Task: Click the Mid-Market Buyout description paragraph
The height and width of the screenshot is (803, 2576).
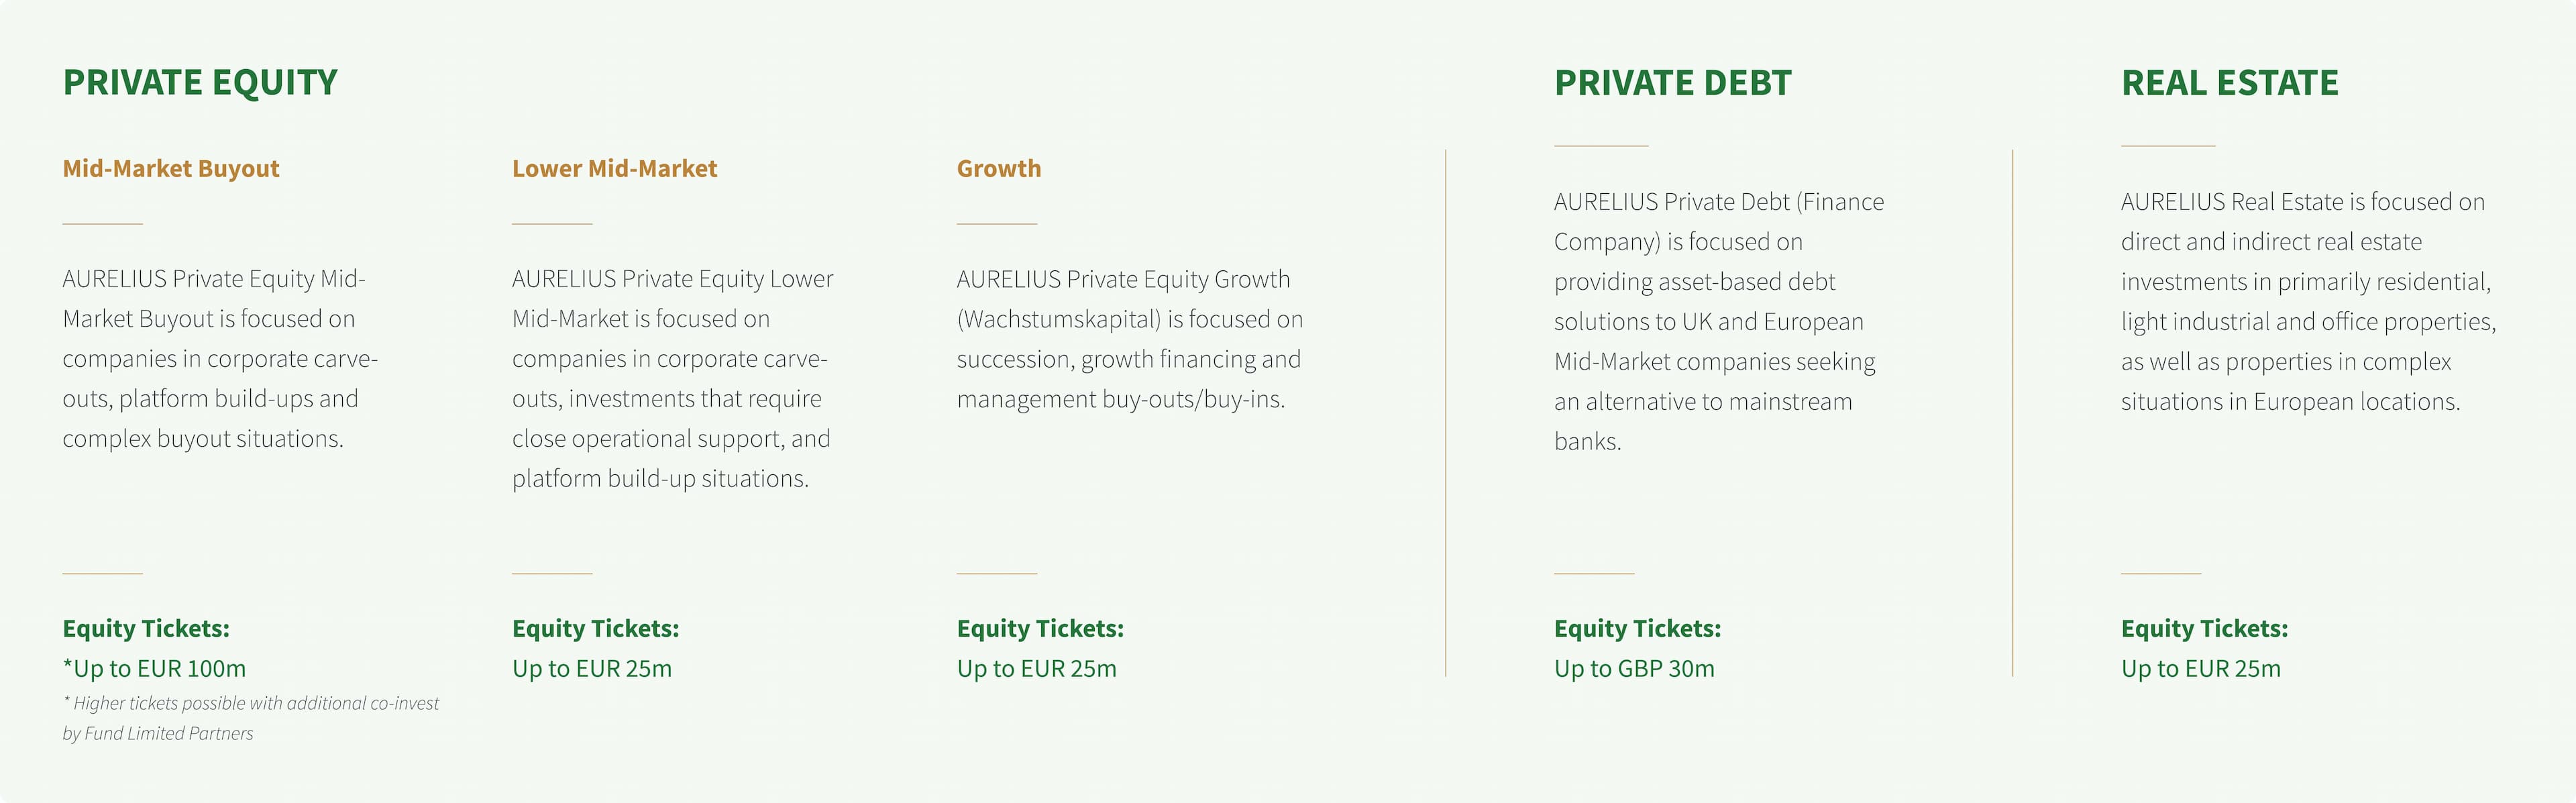Action: tap(220, 358)
